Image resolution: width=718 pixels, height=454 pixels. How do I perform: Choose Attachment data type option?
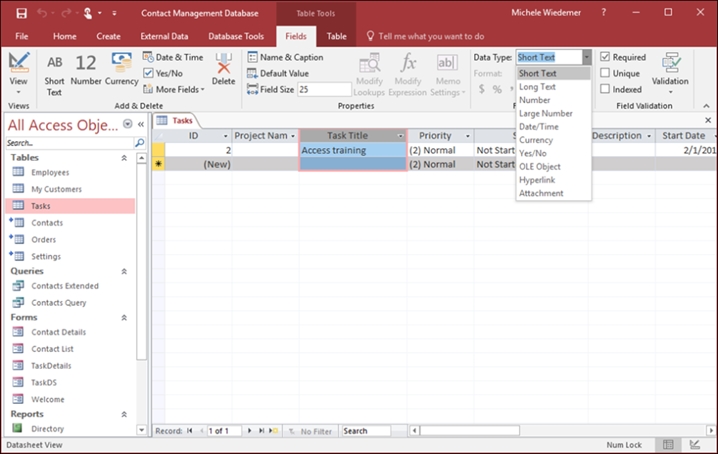pyautogui.click(x=554, y=193)
